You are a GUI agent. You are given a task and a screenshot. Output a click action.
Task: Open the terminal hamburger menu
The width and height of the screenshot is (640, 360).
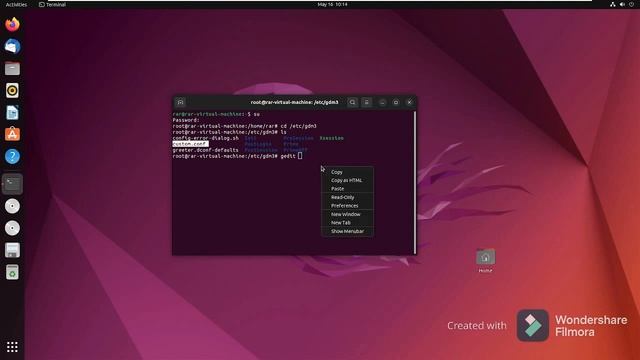tap(367, 102)
